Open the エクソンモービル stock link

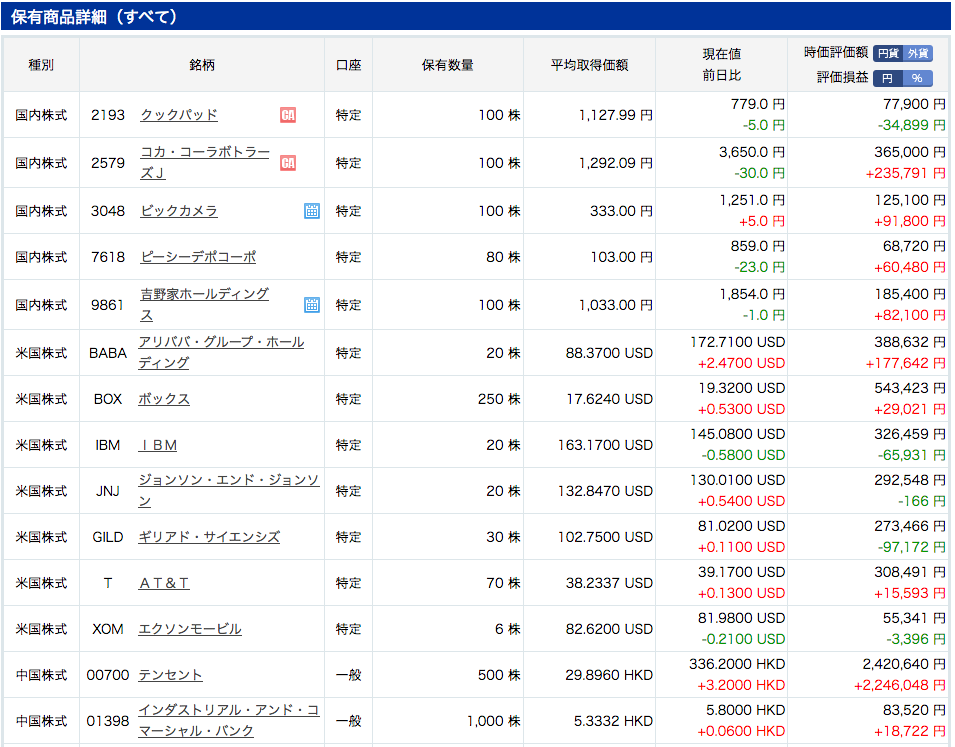[x=190, y=629]
